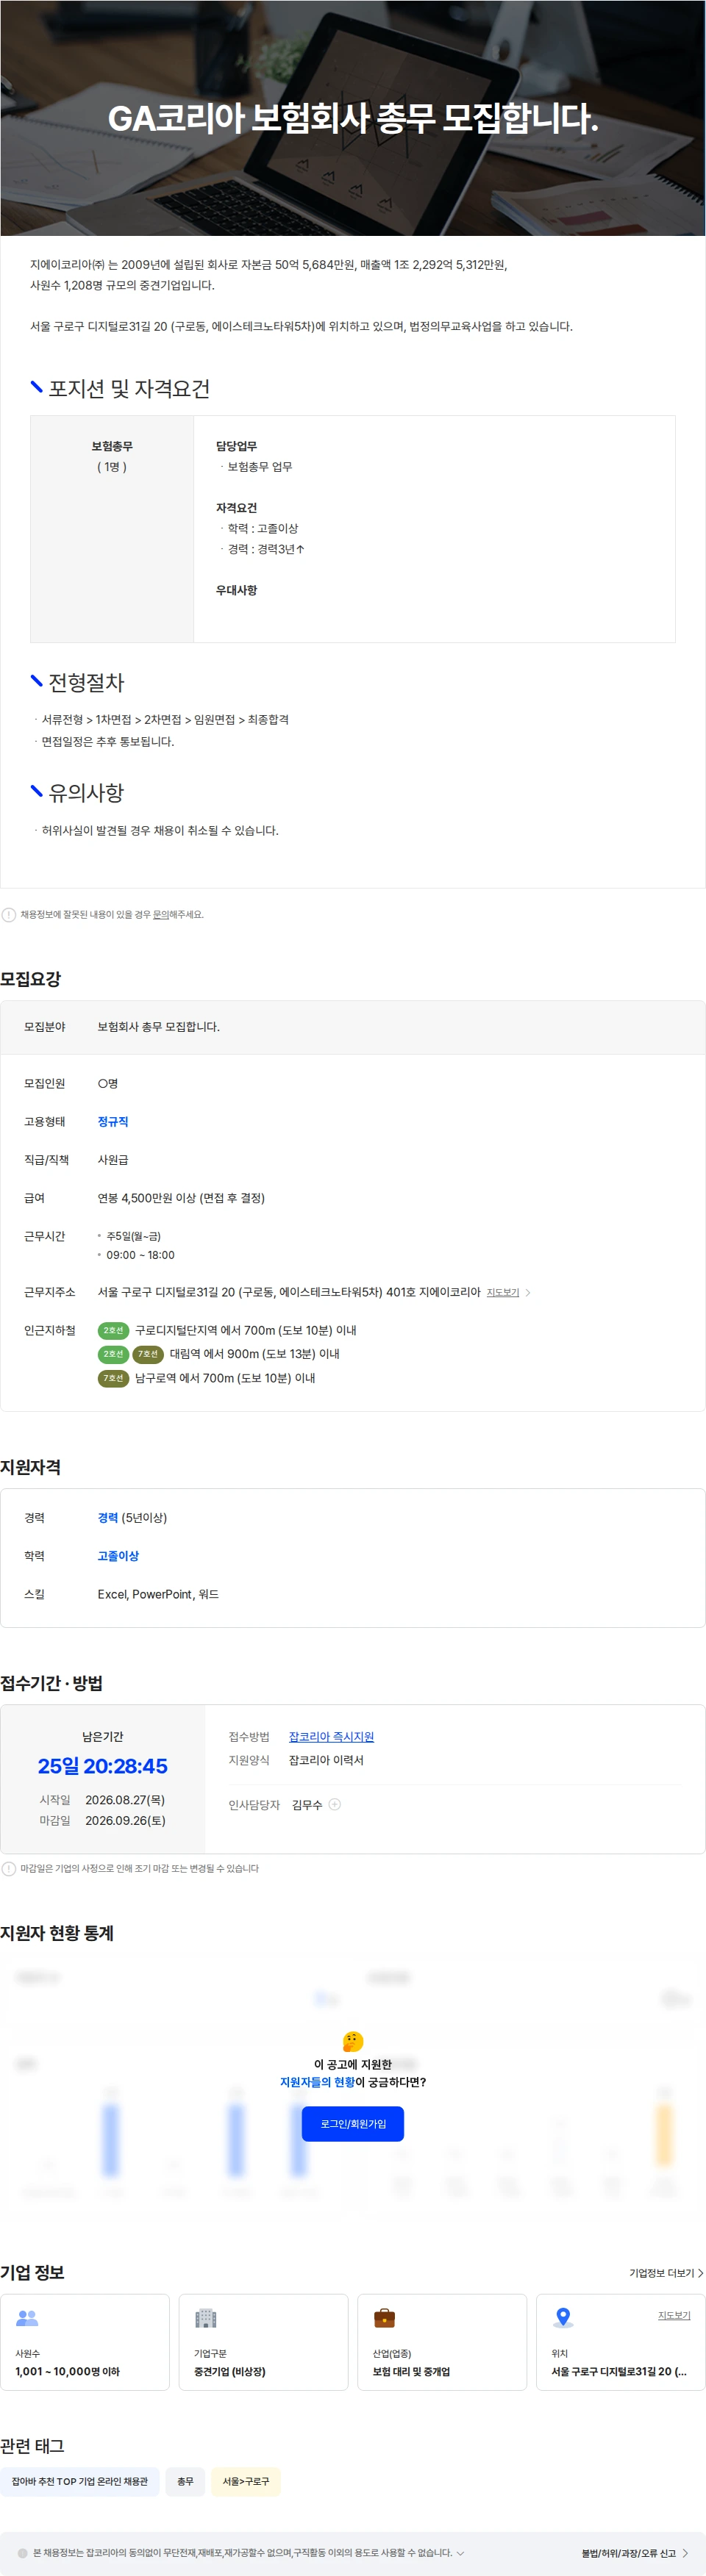Select the 잡아바 추천 TOP 기업 온라인 채용관 tag

[80, 2481]
